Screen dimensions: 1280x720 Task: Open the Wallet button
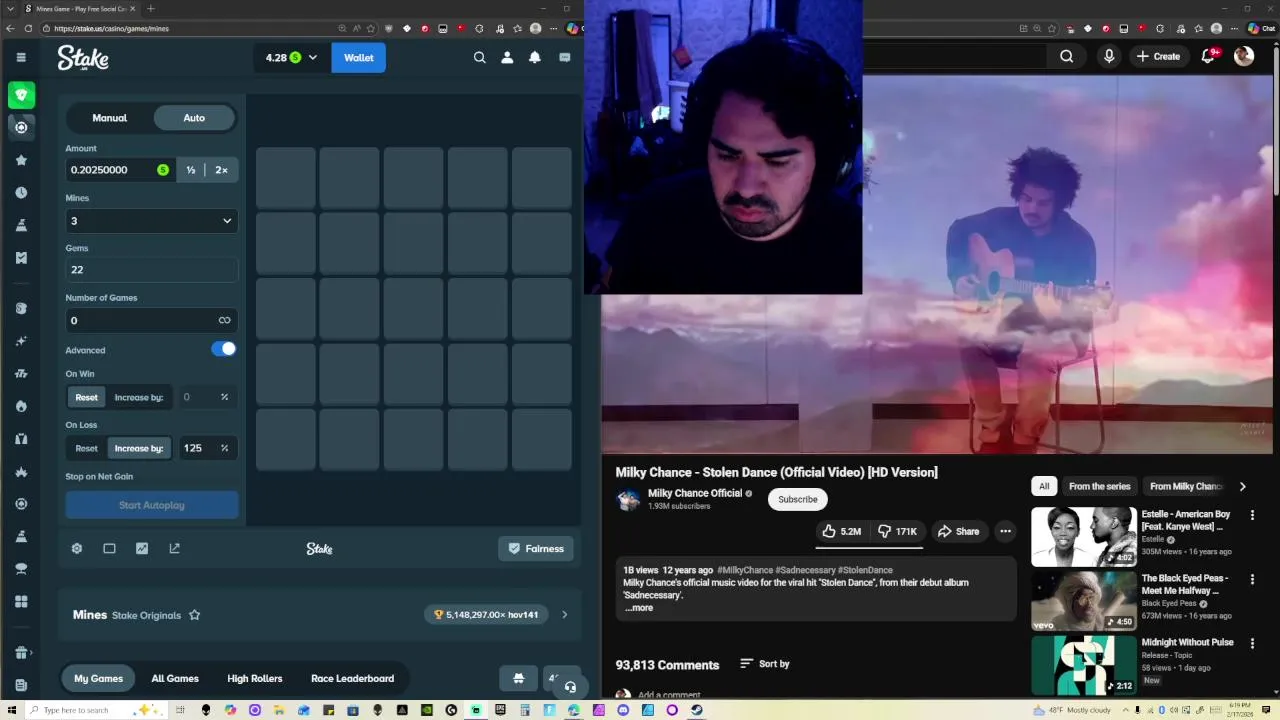359,58
